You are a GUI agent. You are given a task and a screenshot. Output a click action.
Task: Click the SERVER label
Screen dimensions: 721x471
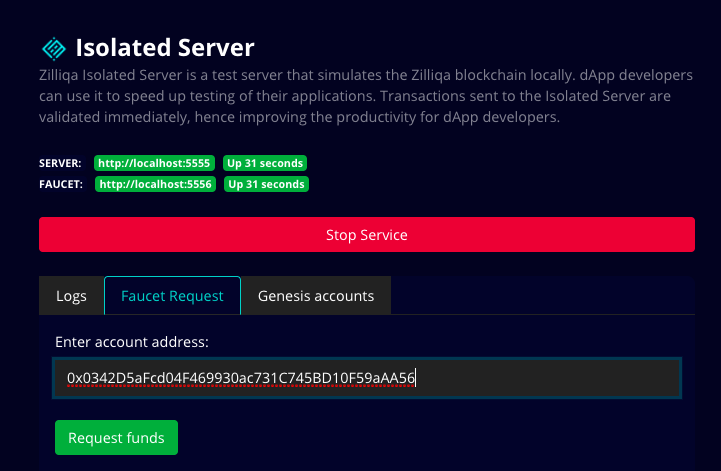[60, 163]
